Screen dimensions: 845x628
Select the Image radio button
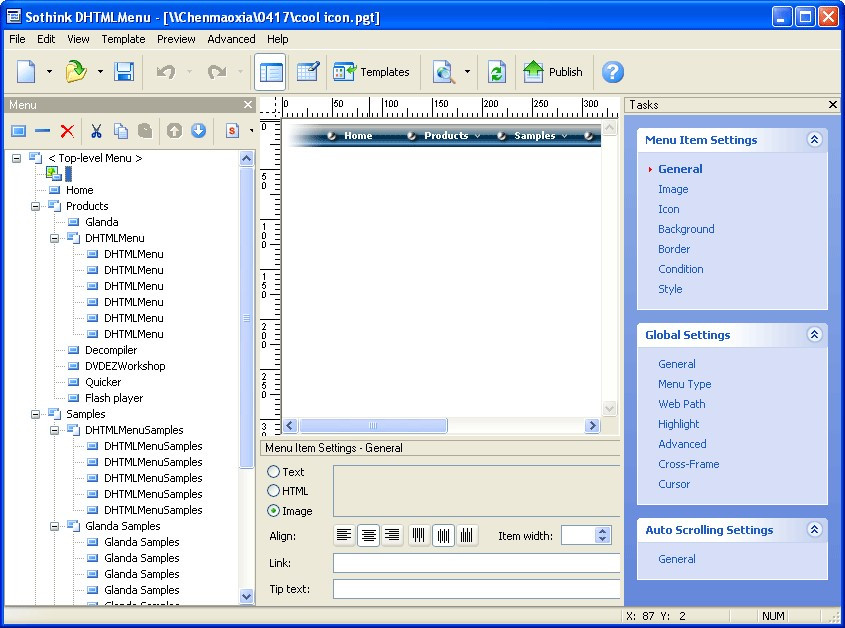(x=274, y=511)
